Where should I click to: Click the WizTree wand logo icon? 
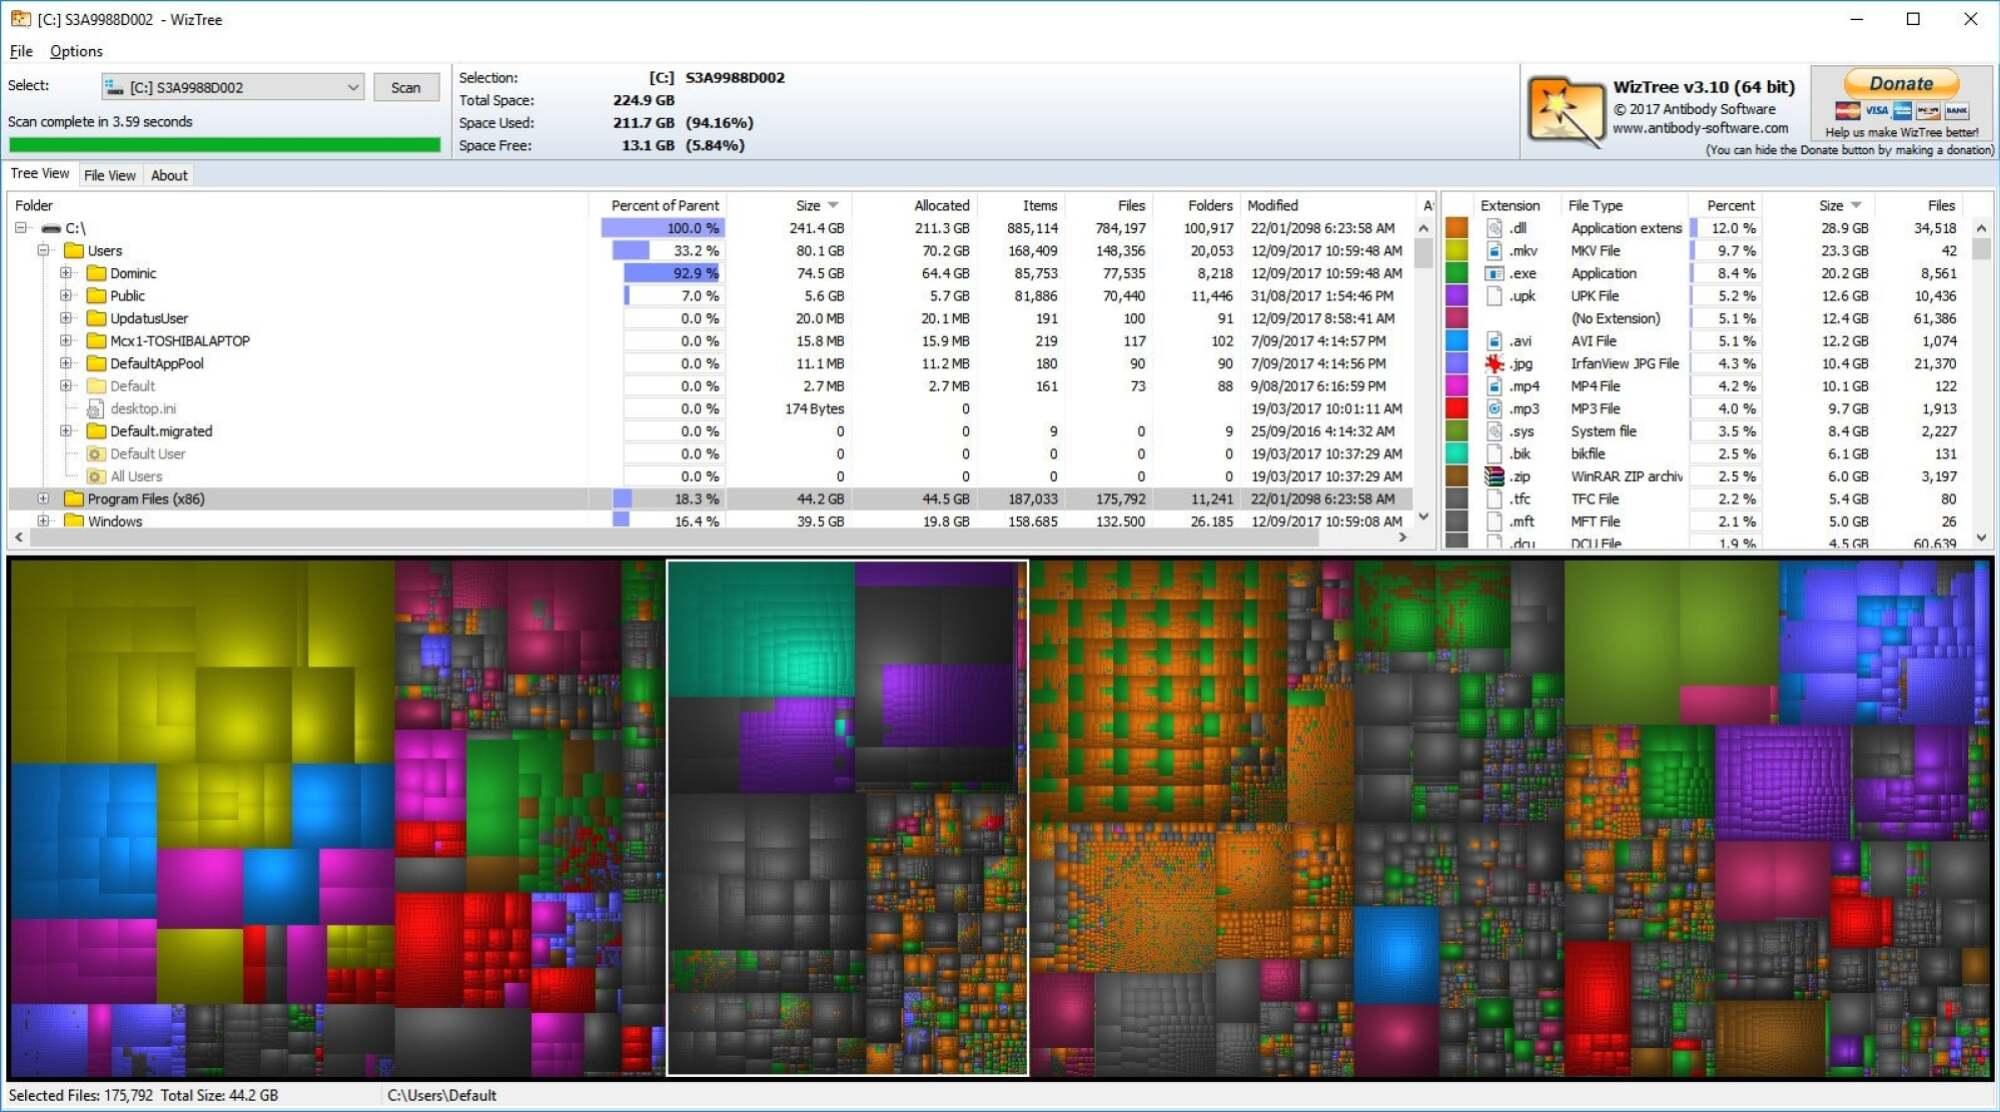point(1564,111)
